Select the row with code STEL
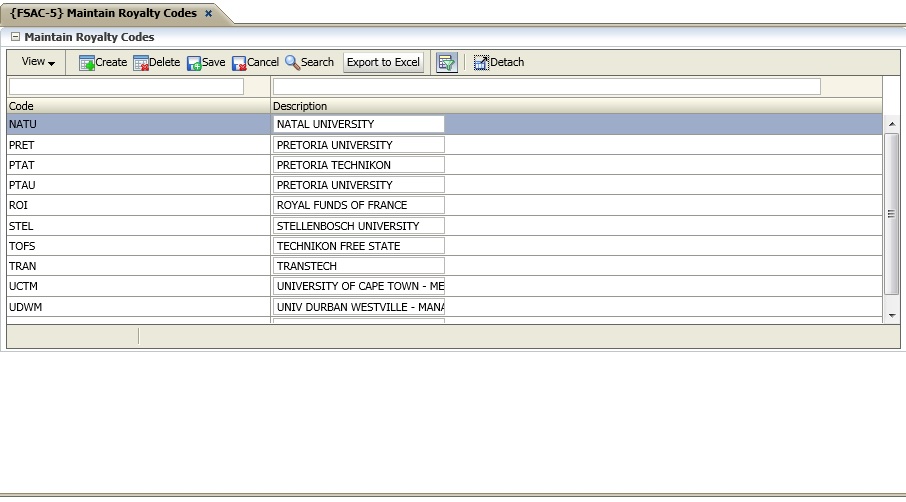This screenshot has width=906, height=502. point(138,226)
